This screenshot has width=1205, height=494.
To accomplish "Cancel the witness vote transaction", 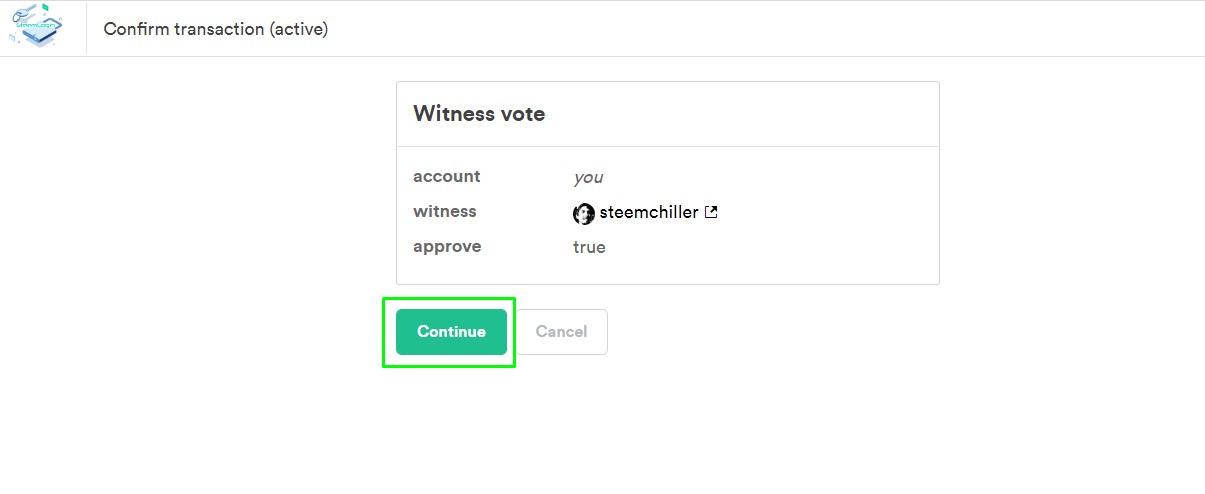I will [561, 332].
